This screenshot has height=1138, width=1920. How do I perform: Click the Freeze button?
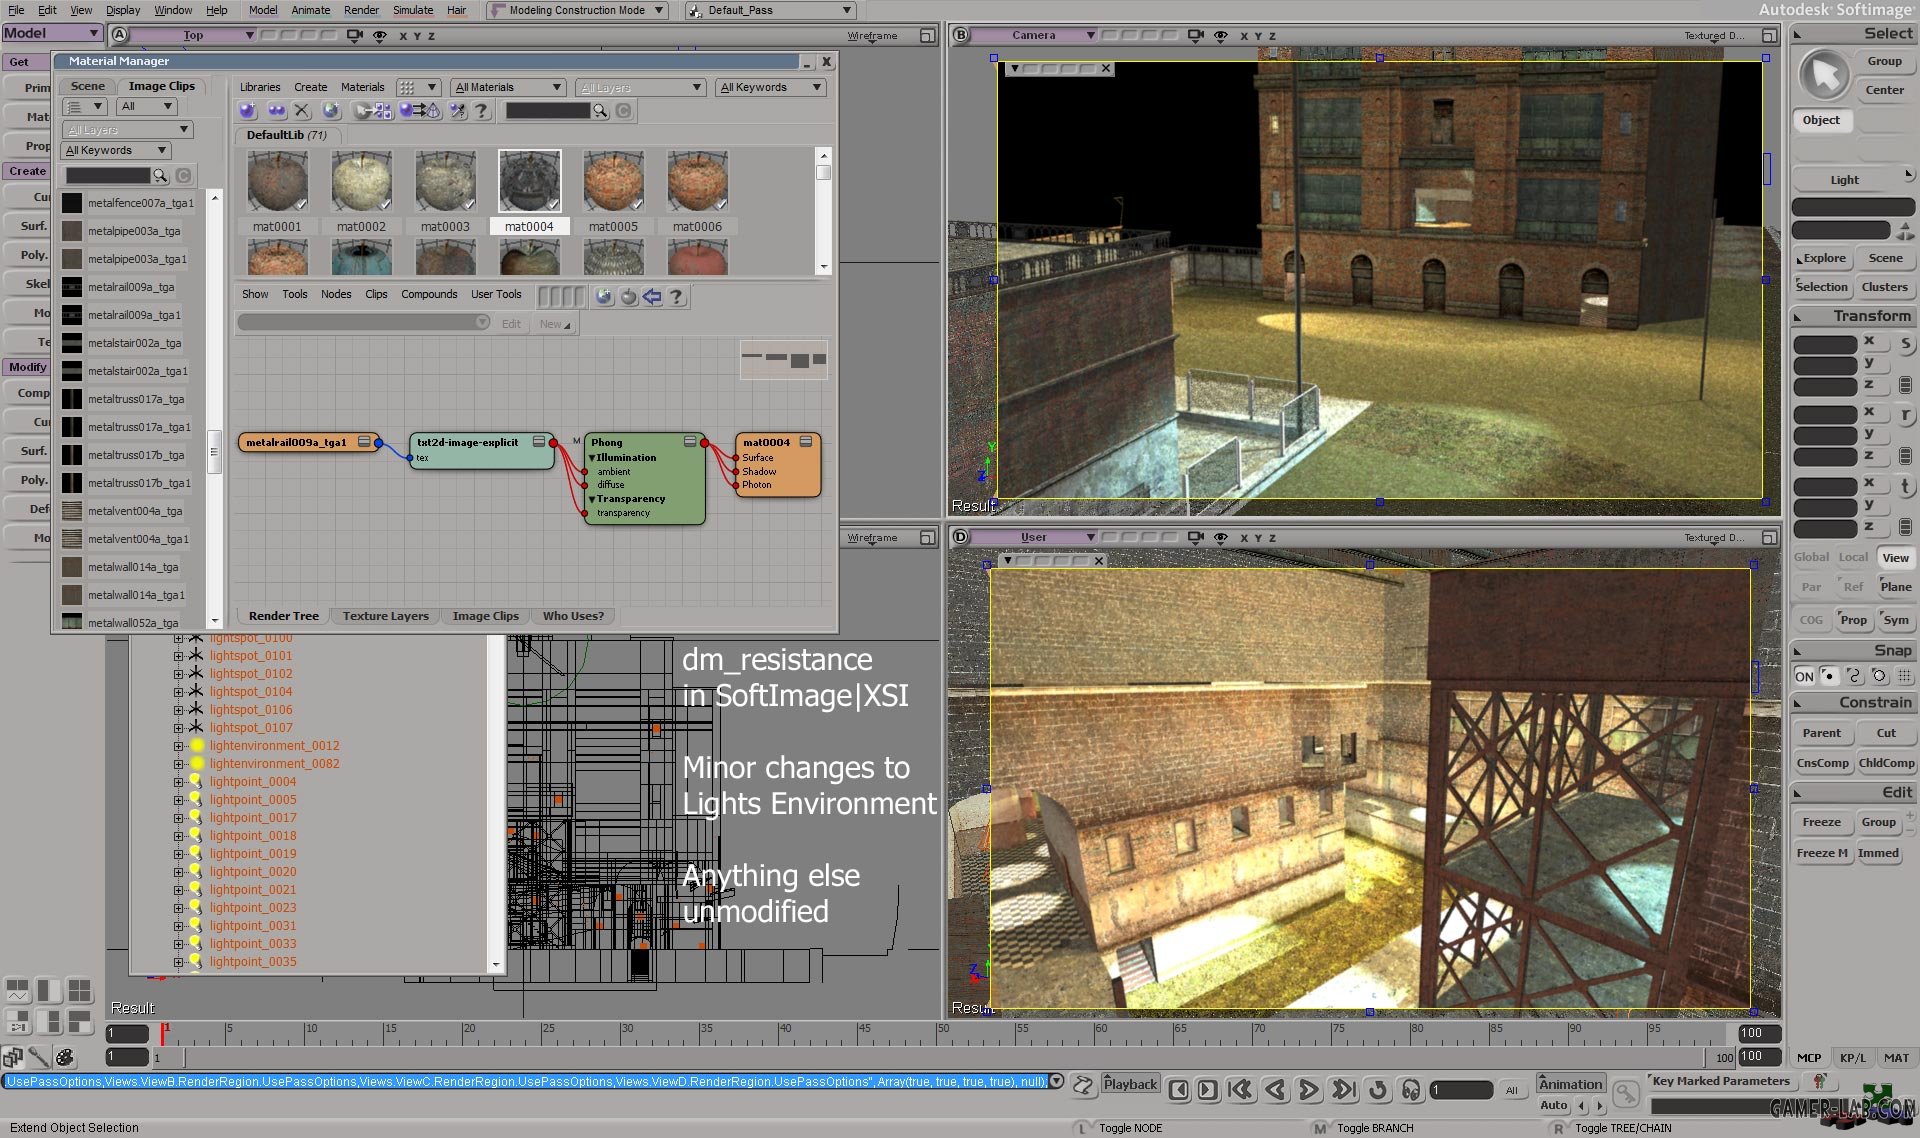pos(1821,822)
